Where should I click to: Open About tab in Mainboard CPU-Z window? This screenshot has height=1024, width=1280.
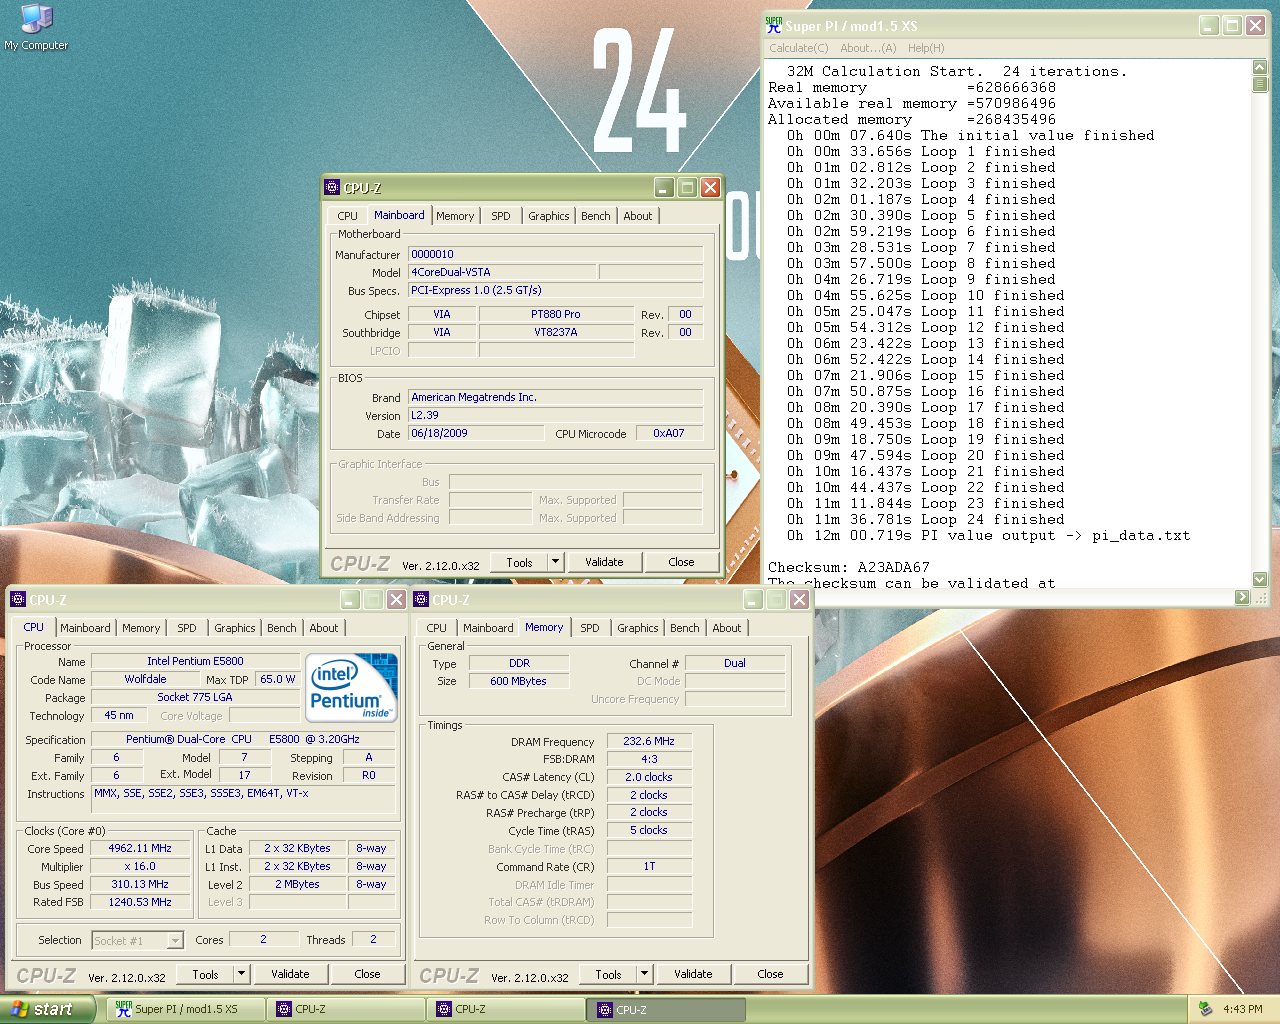[638, 216]
